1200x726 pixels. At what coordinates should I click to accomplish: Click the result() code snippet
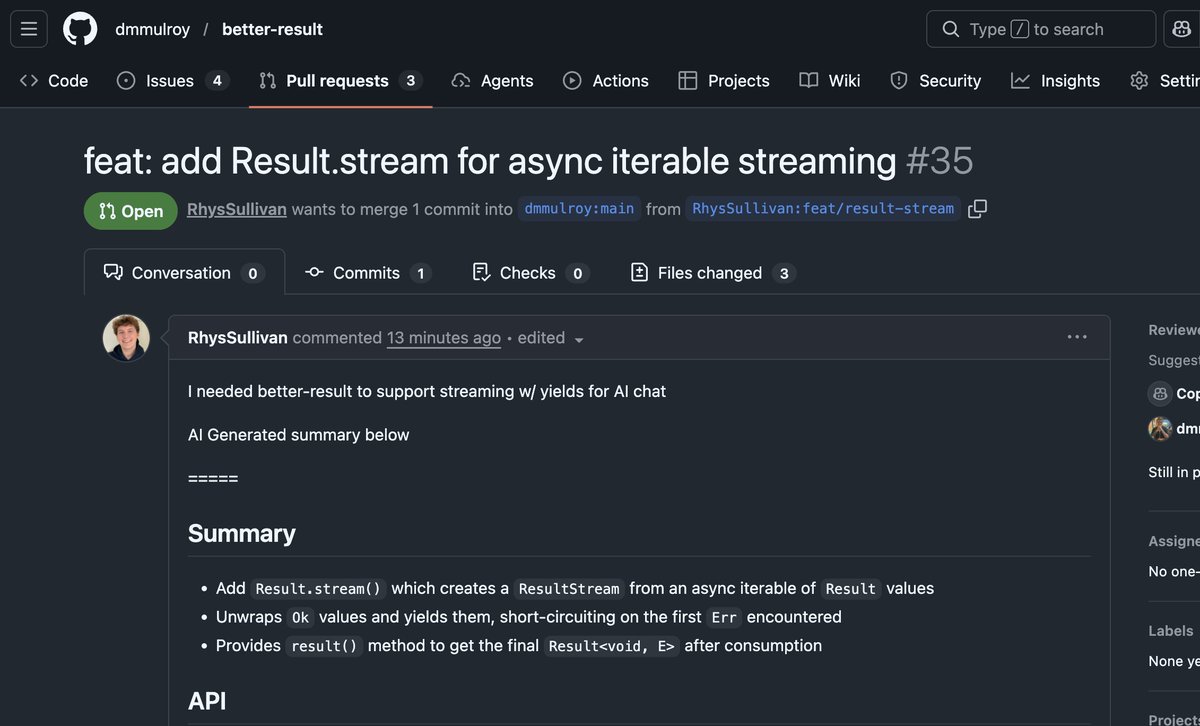click(x=324, y=646)
